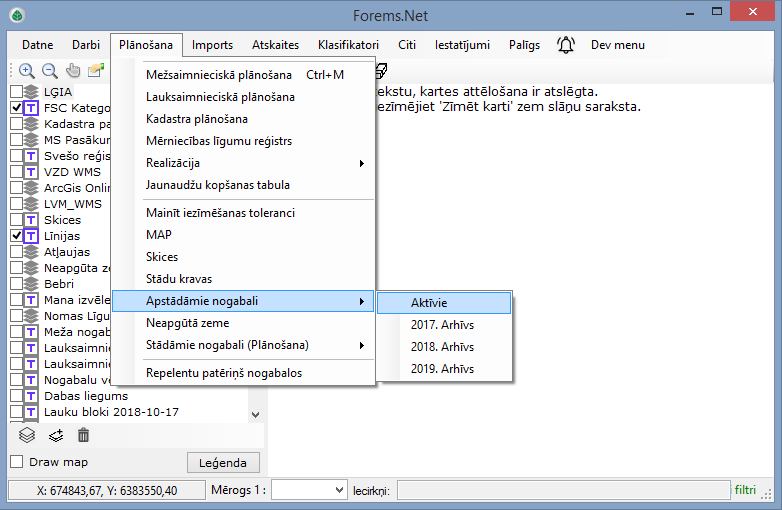Enable the Bebri layer checkbox
Screen dimensions: 782x510
16,284
